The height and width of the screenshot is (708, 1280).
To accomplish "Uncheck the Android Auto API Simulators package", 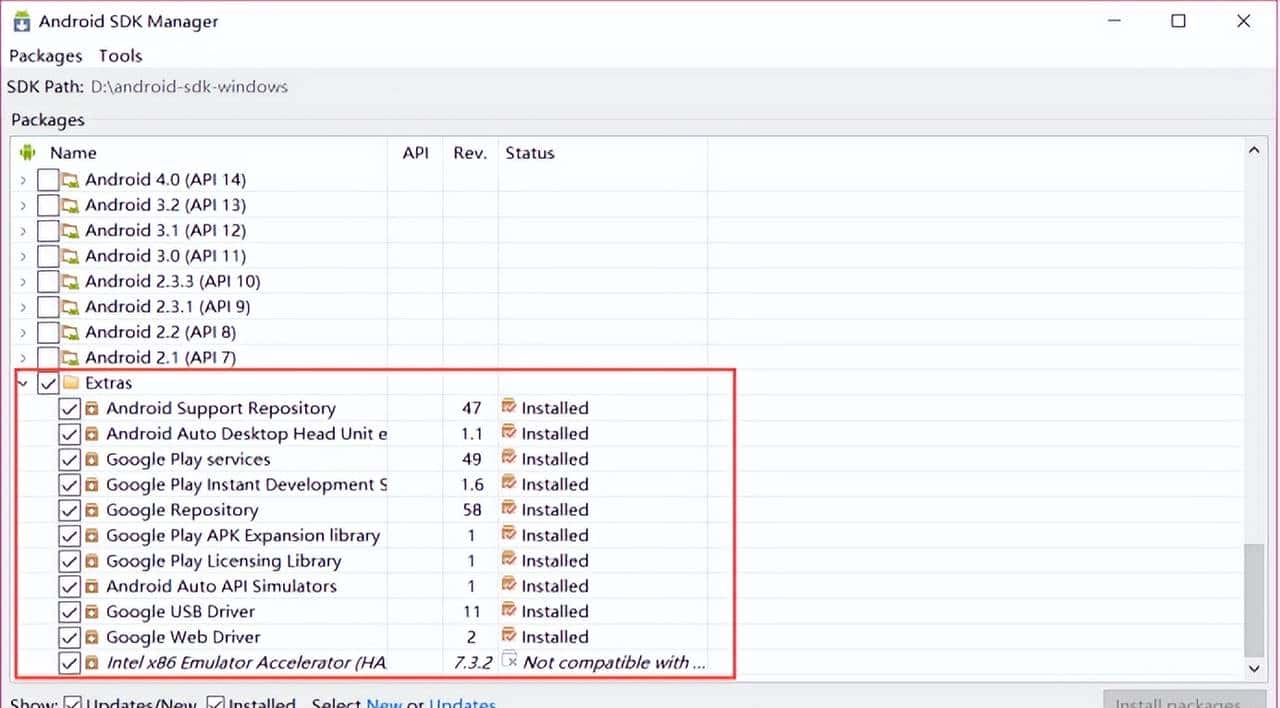I will click(x=68, y=586).
